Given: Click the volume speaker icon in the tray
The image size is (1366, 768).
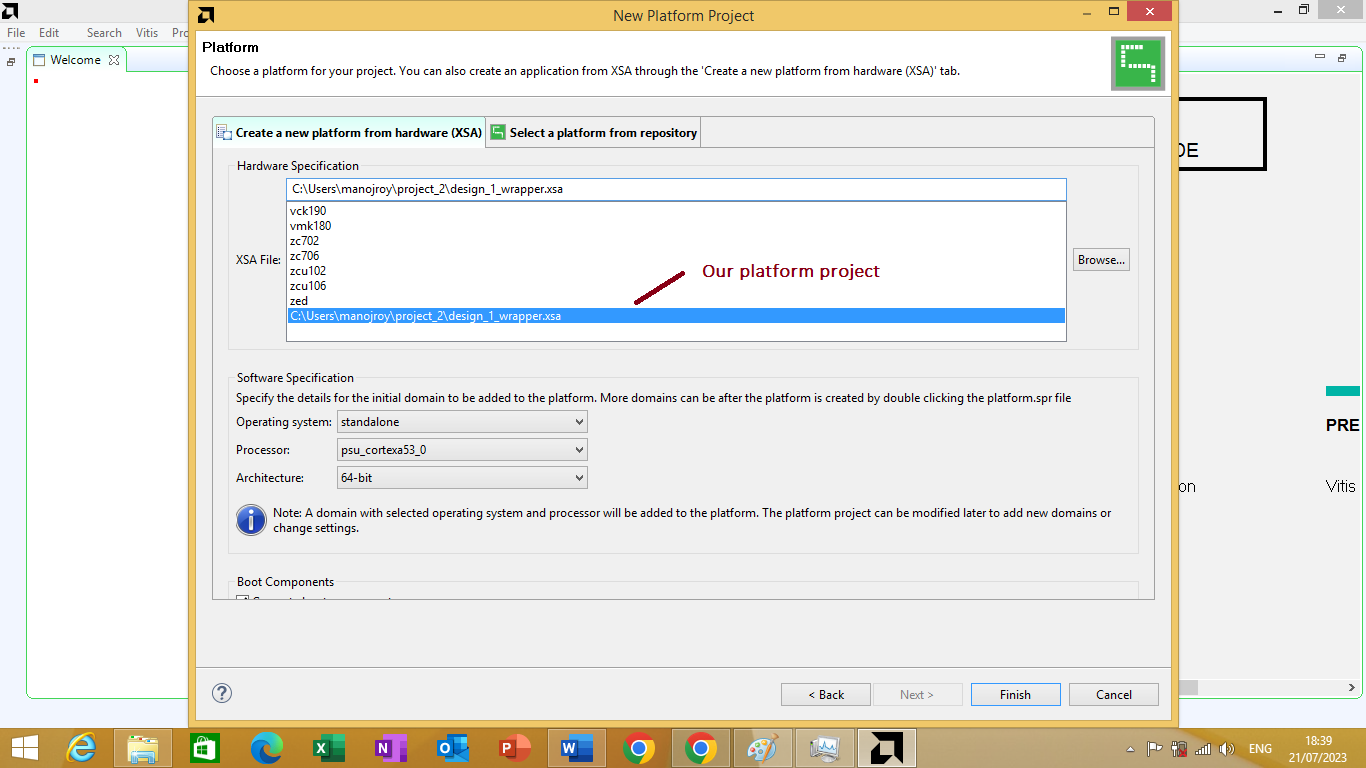Looking at the screenshot, I should (x=1227, y=748).
